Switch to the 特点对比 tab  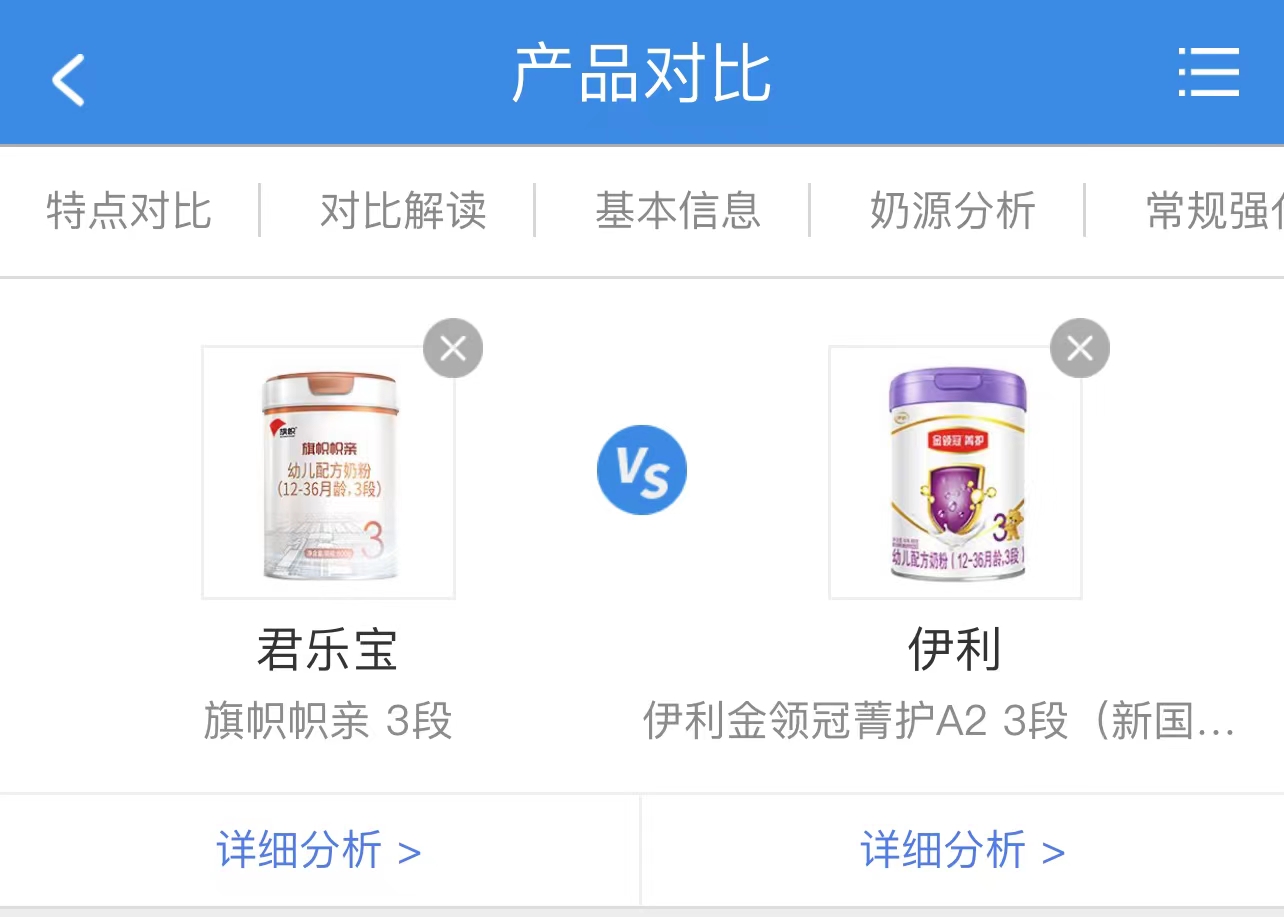[x=129, y=211]
